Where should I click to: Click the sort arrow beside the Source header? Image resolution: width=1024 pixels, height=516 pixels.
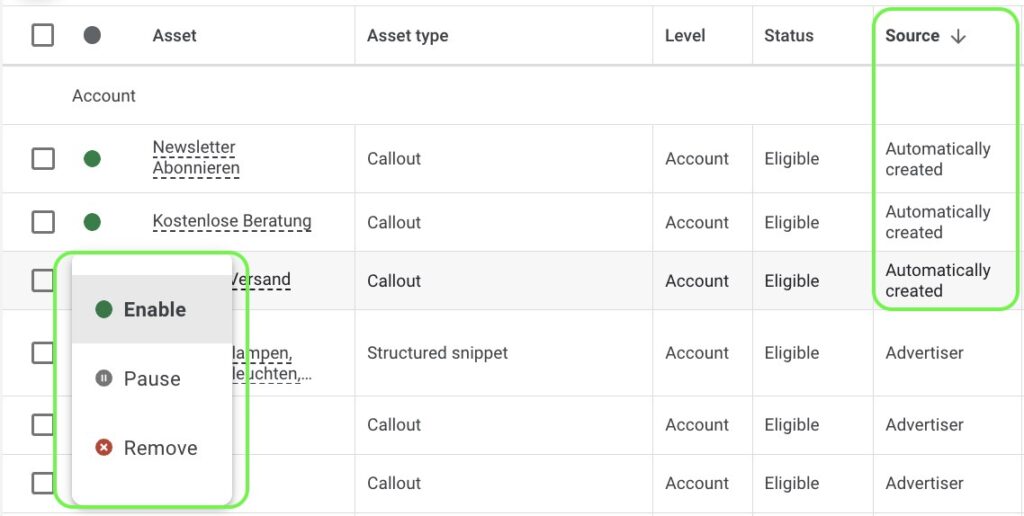pos(958,36)
